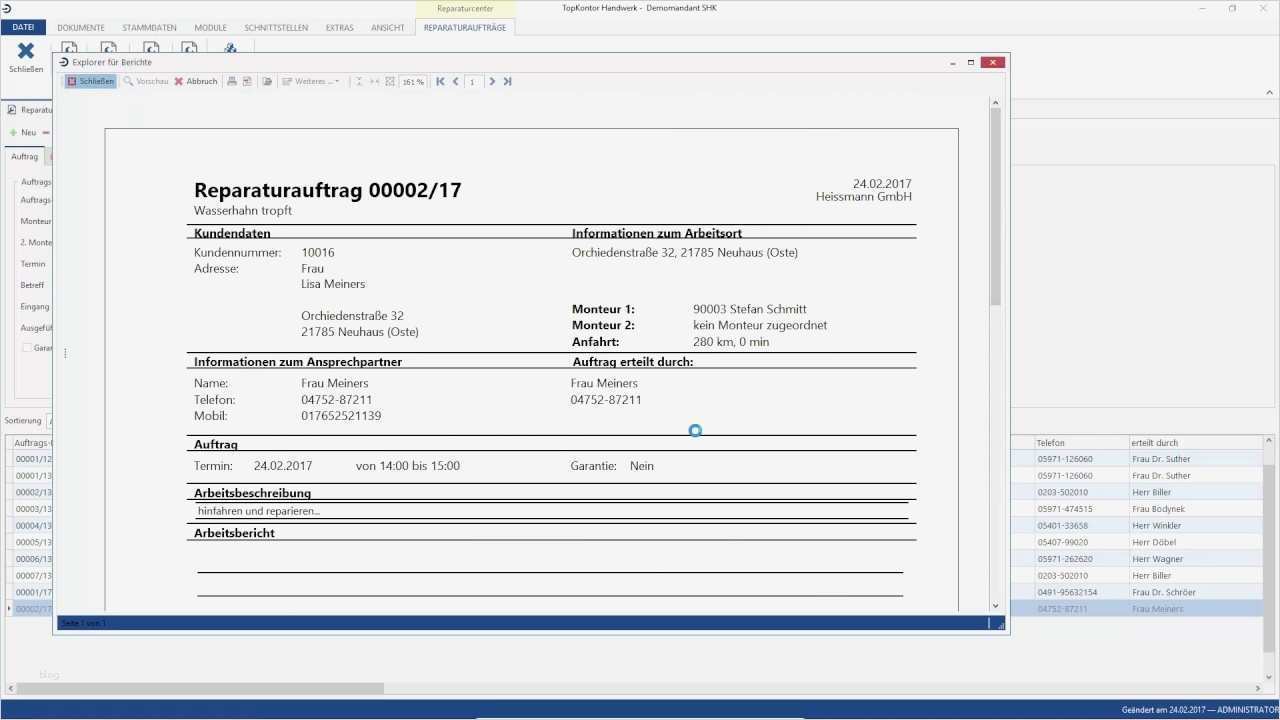Click the export report icon
Viewport: 1280px width, 720px height.
267,81
